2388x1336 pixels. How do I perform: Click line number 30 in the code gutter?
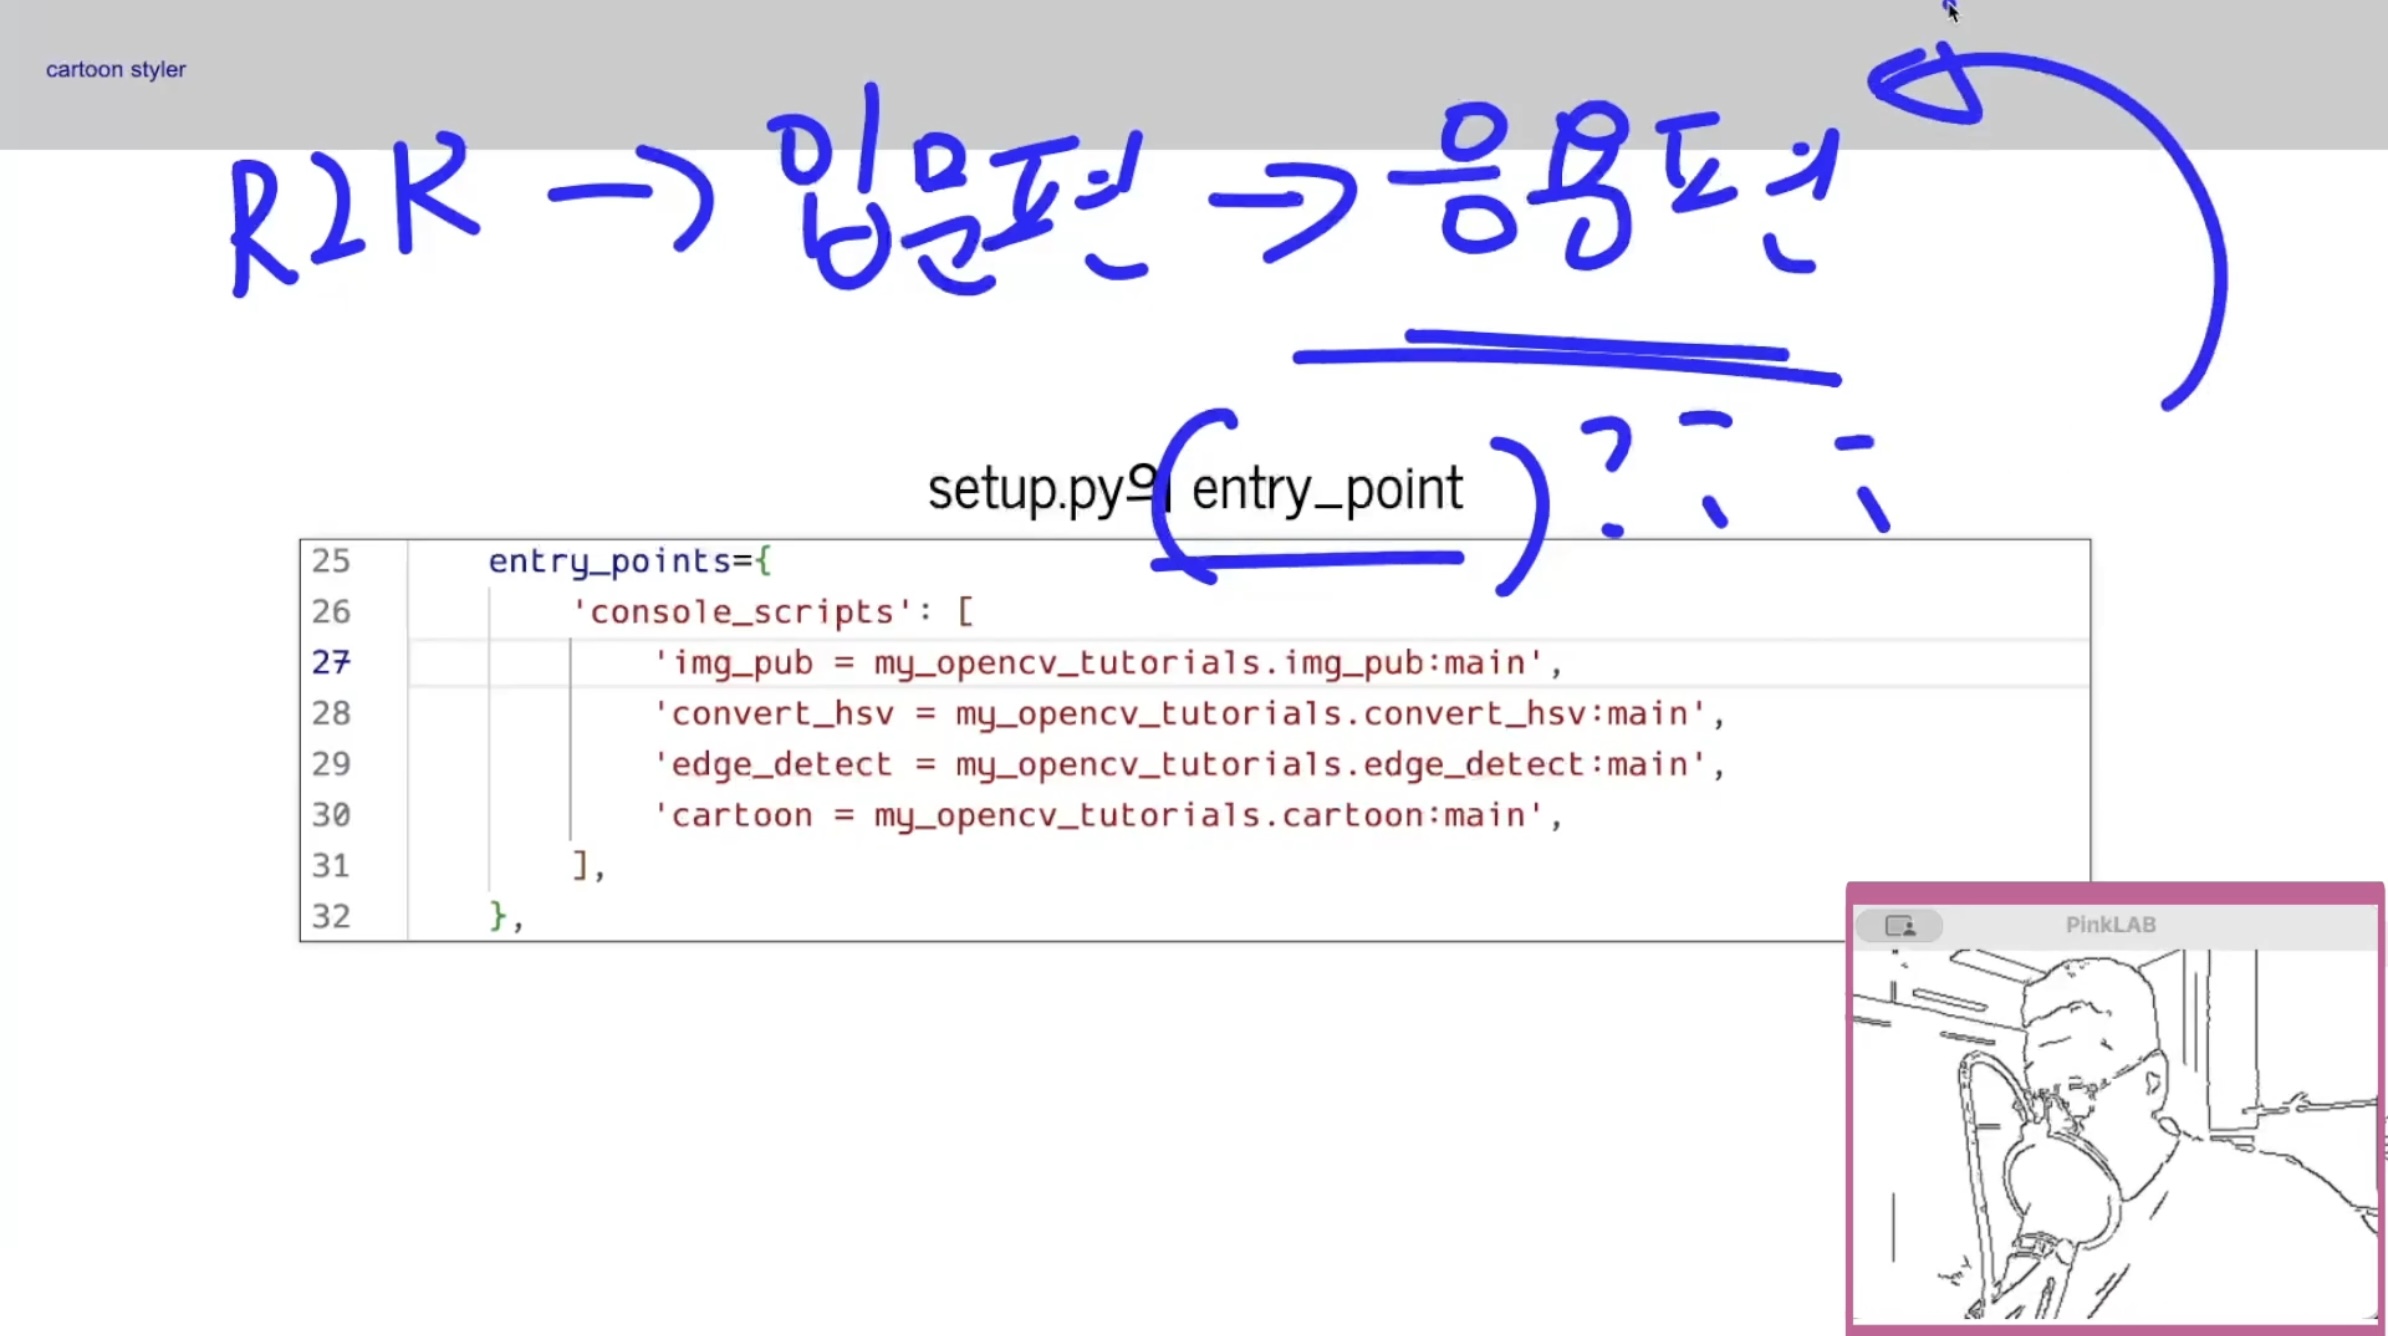tap(331, 815)
